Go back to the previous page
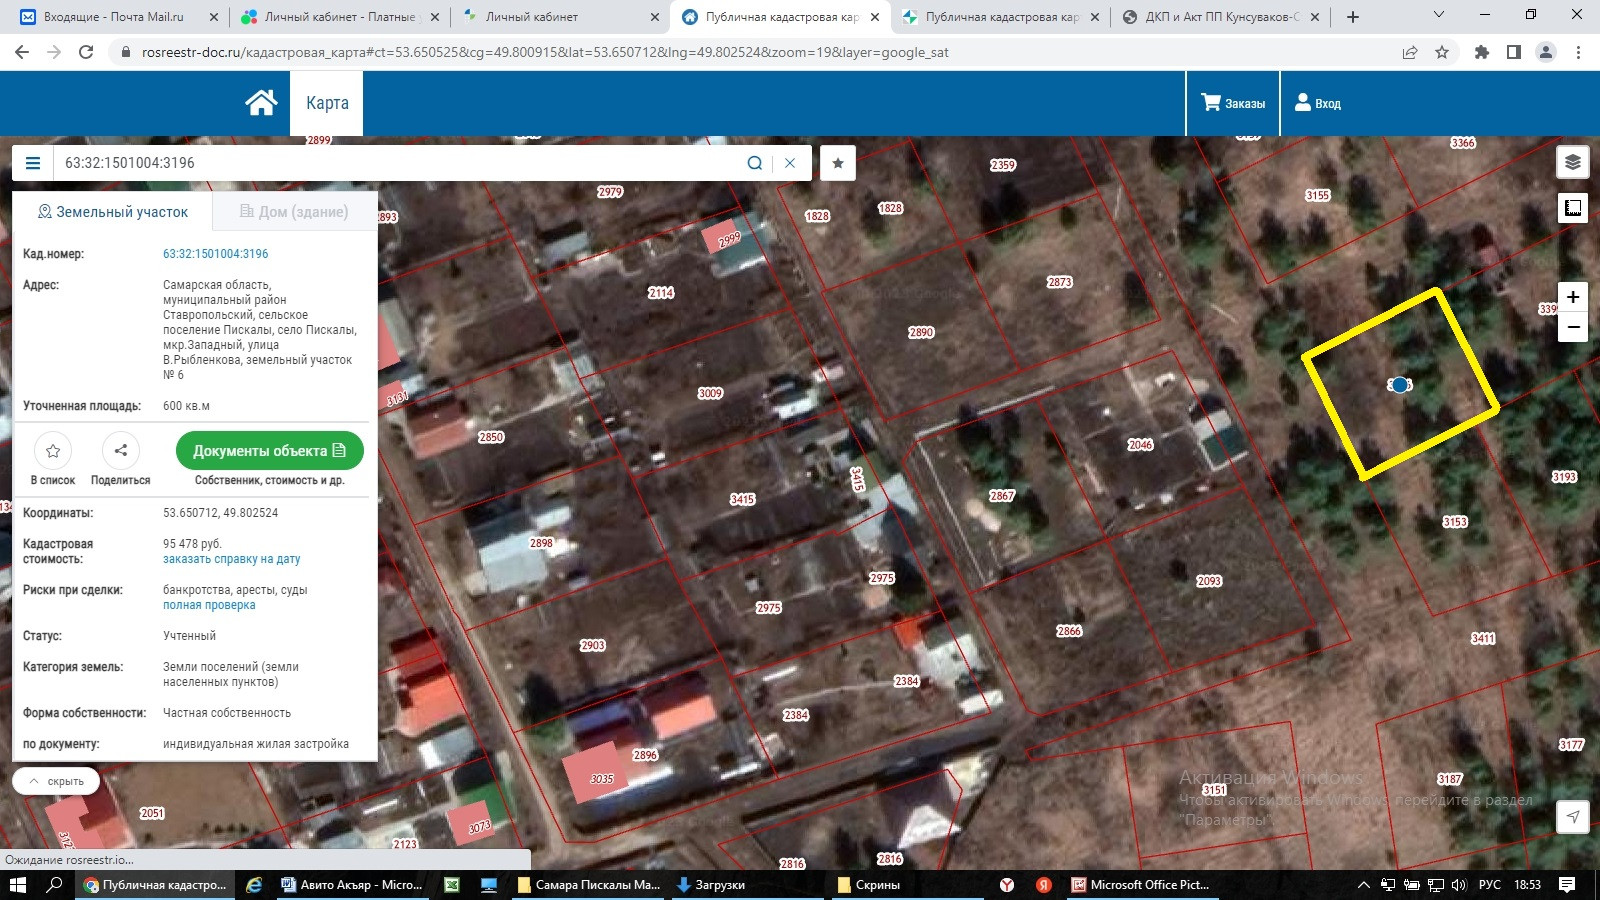 [x=22, y=52]
